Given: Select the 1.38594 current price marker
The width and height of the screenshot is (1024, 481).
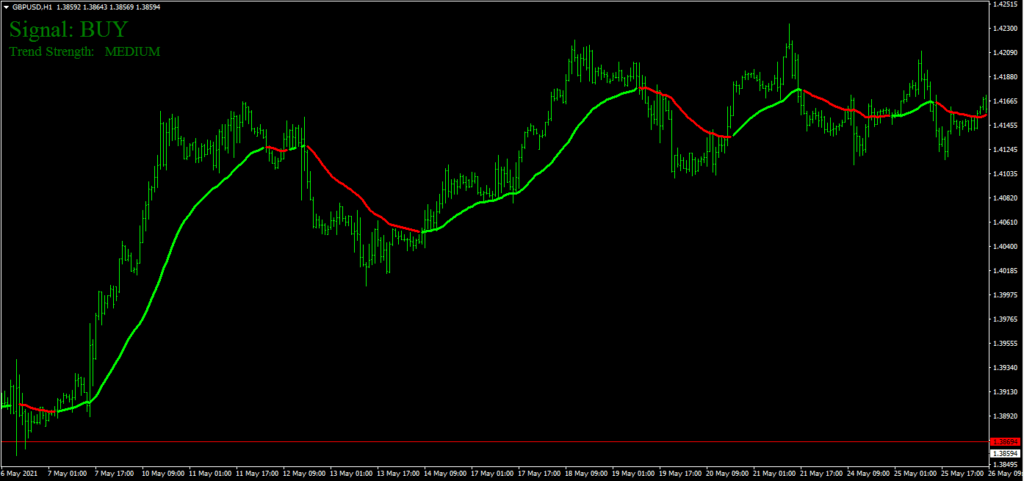Looking at the screenshot, I should pos(1003,453).
